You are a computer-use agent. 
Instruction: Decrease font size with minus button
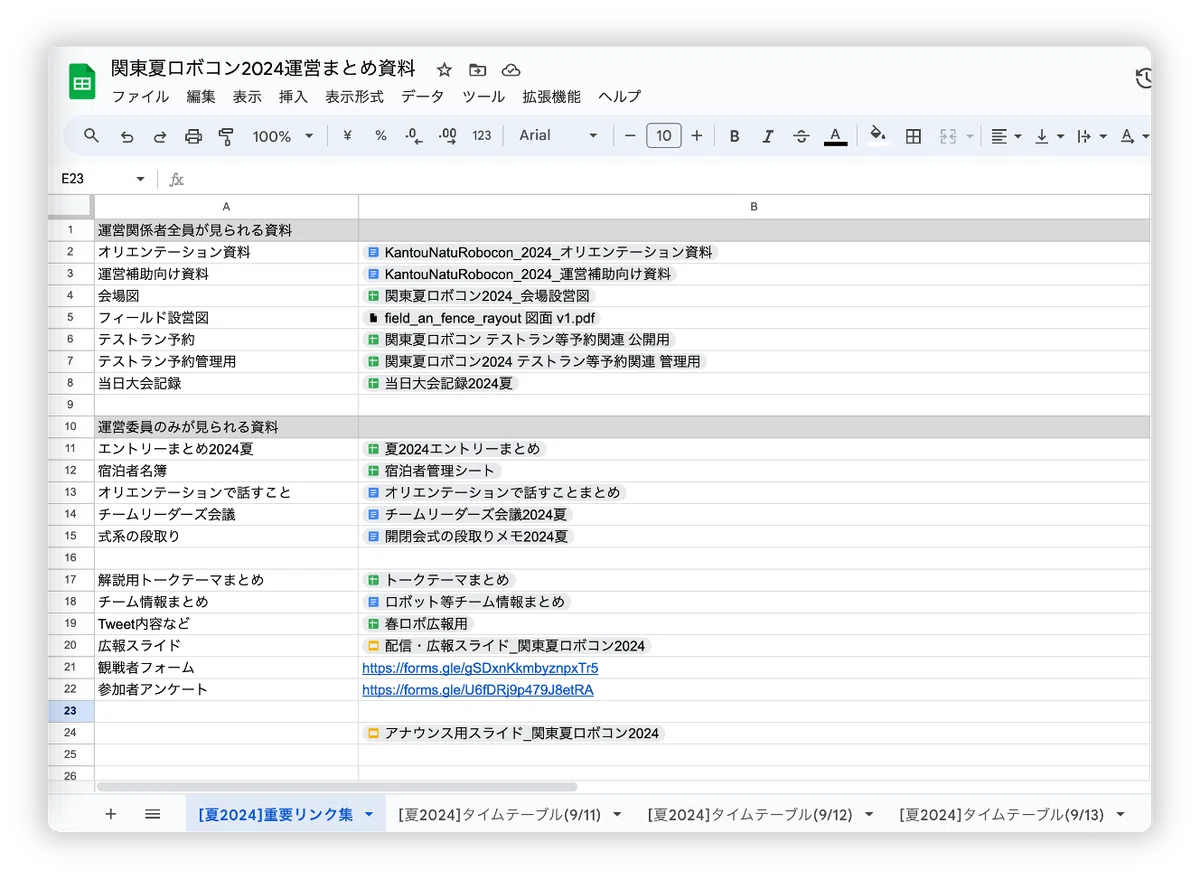[x=630, y=136]
